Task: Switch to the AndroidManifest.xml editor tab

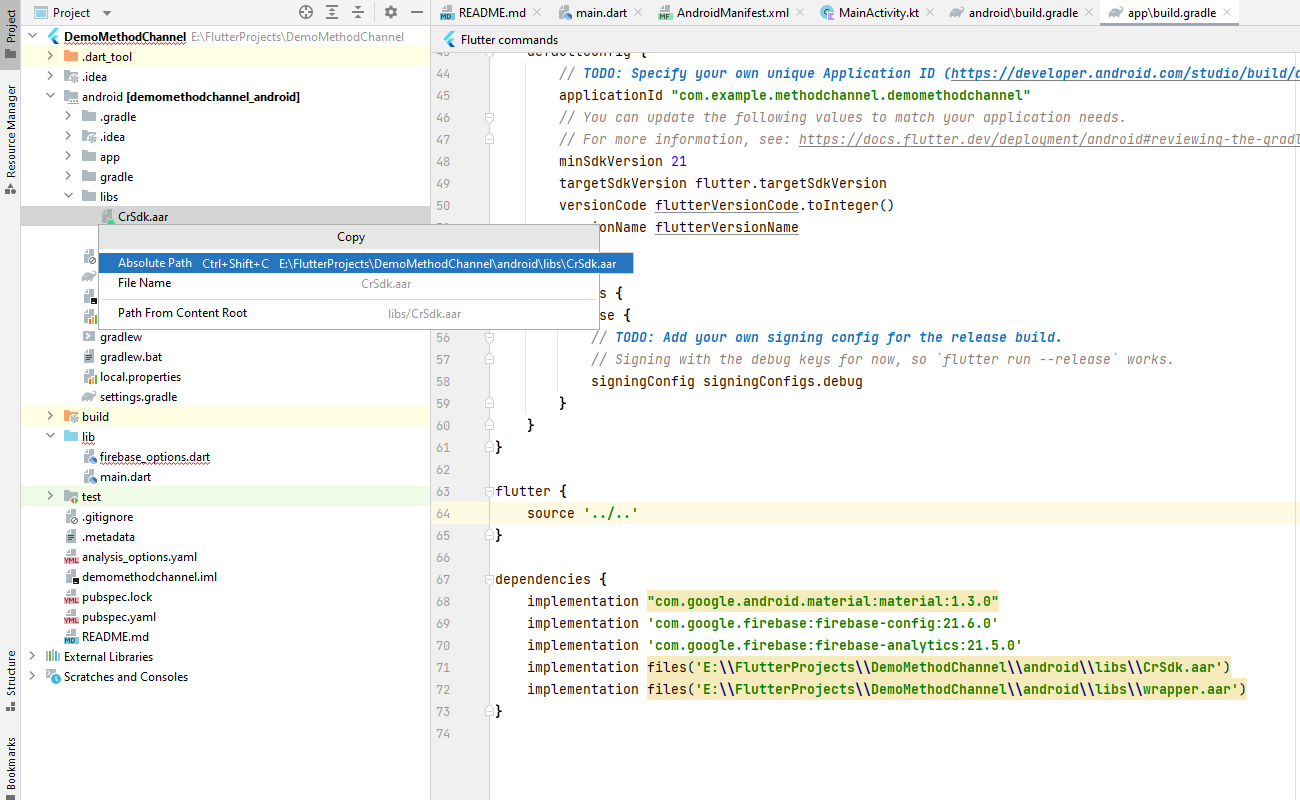Action: point(731,13)
